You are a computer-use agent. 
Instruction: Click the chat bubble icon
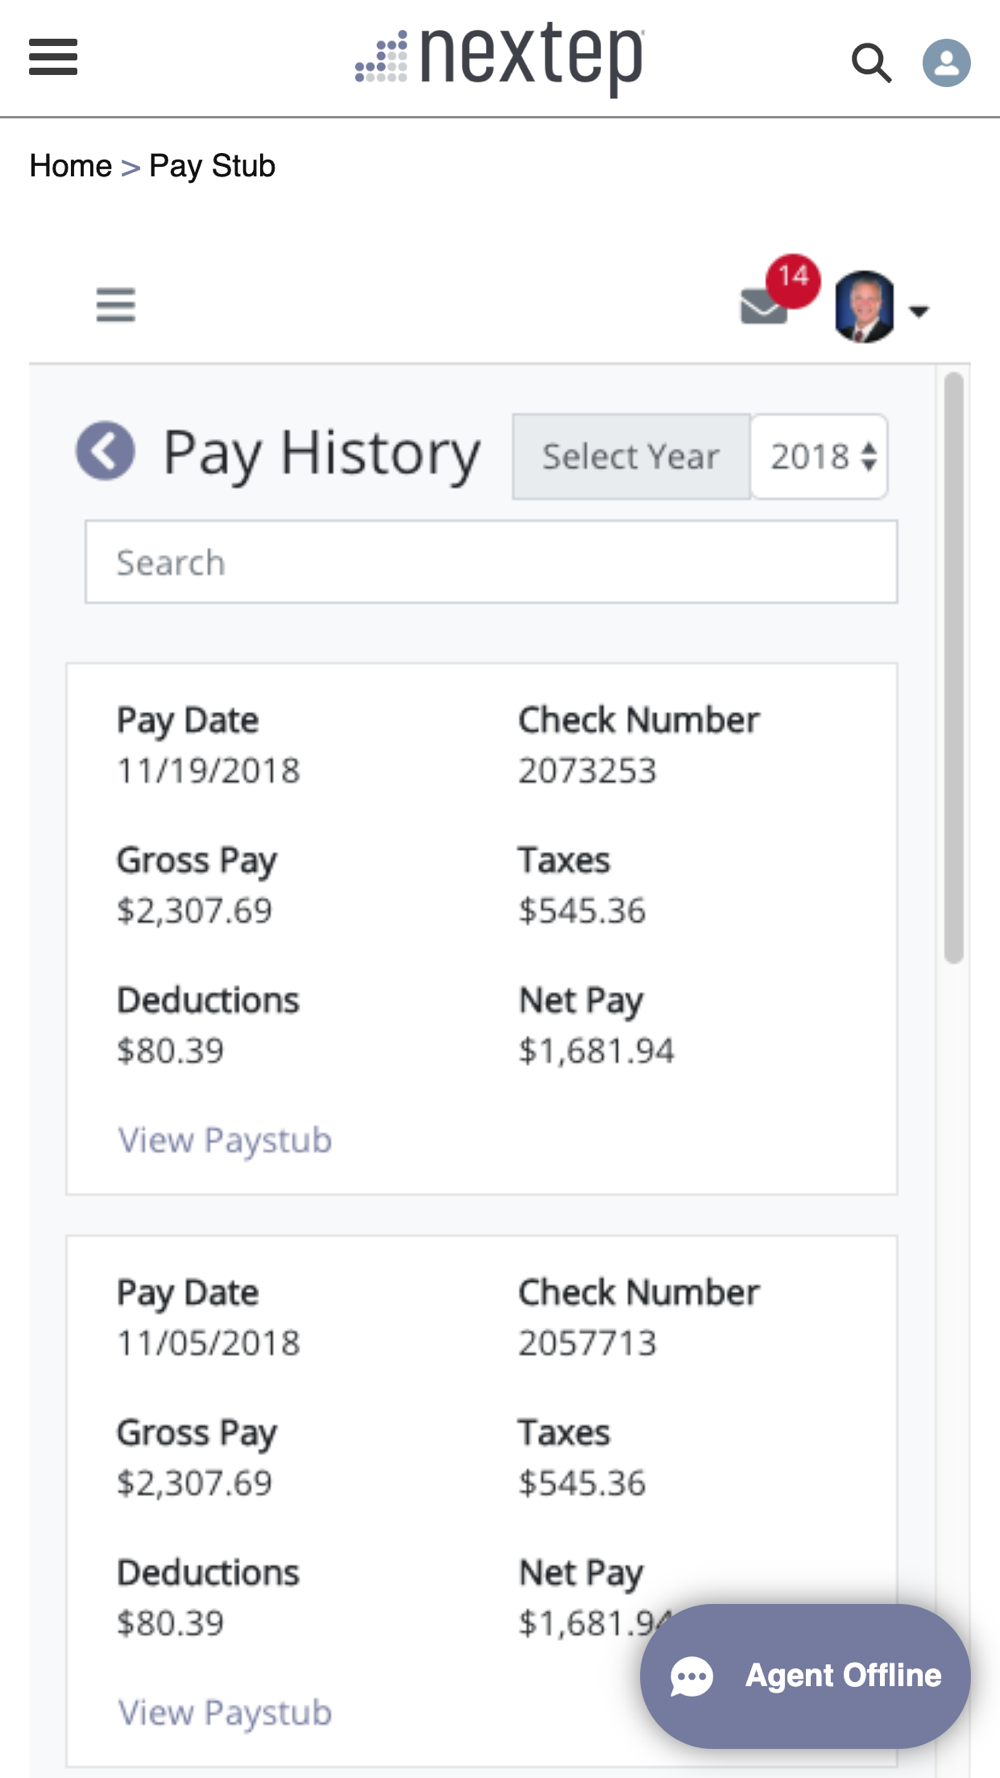point(692,1677)
